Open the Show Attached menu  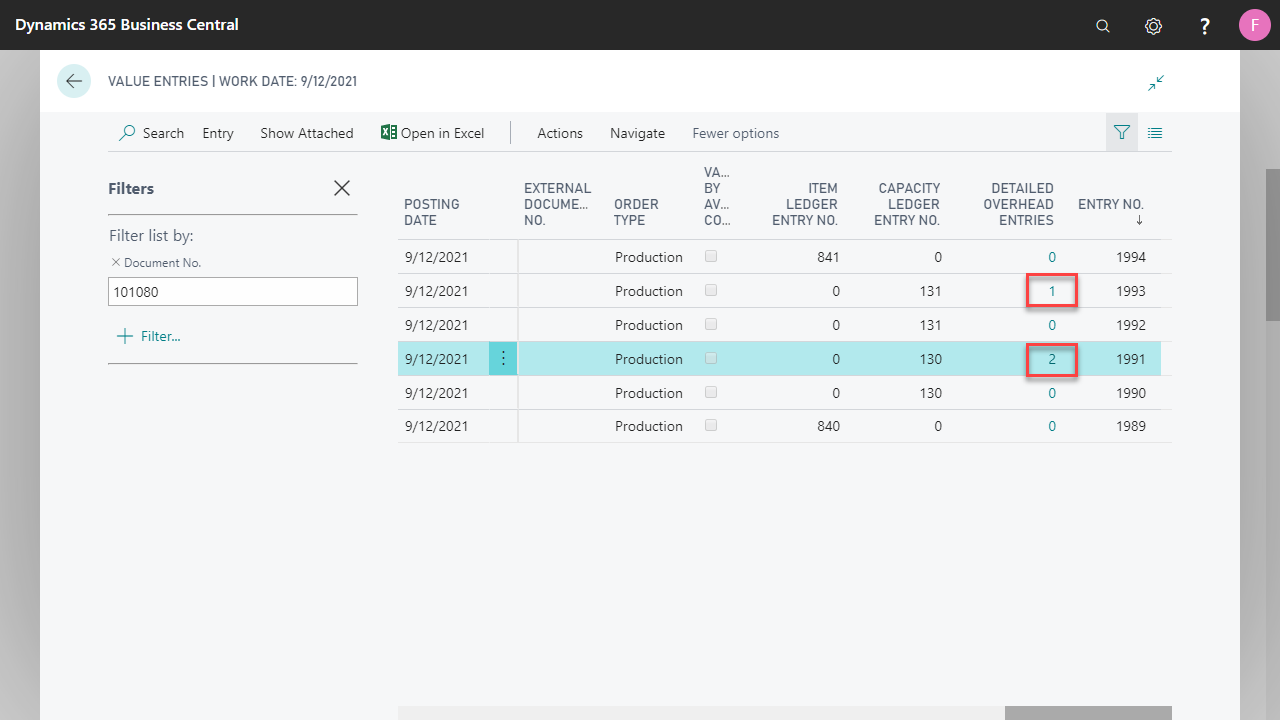tap(307, 133)
